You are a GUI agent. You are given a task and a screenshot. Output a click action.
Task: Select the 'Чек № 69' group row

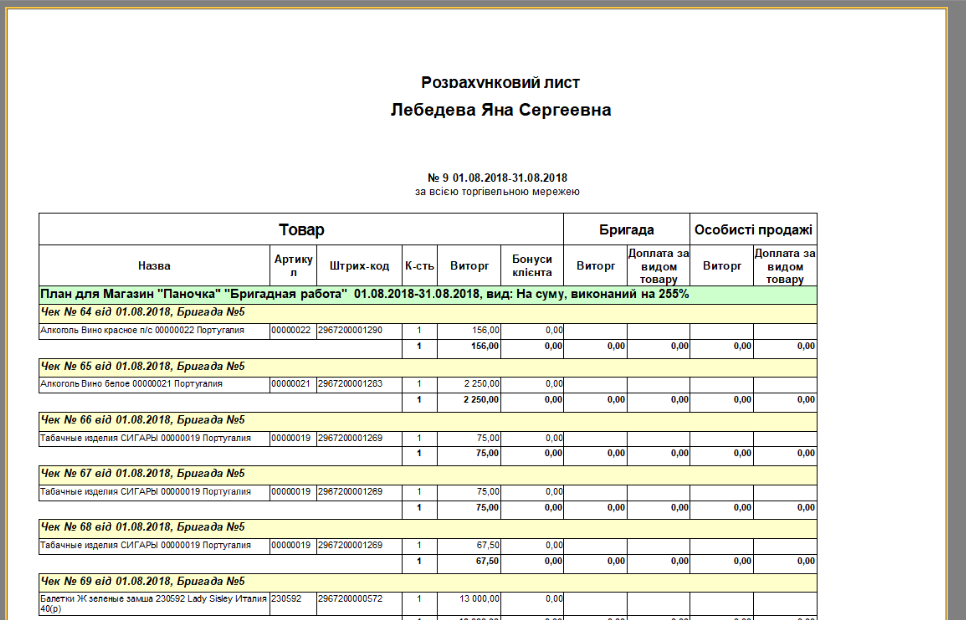[x=142, y=581]
